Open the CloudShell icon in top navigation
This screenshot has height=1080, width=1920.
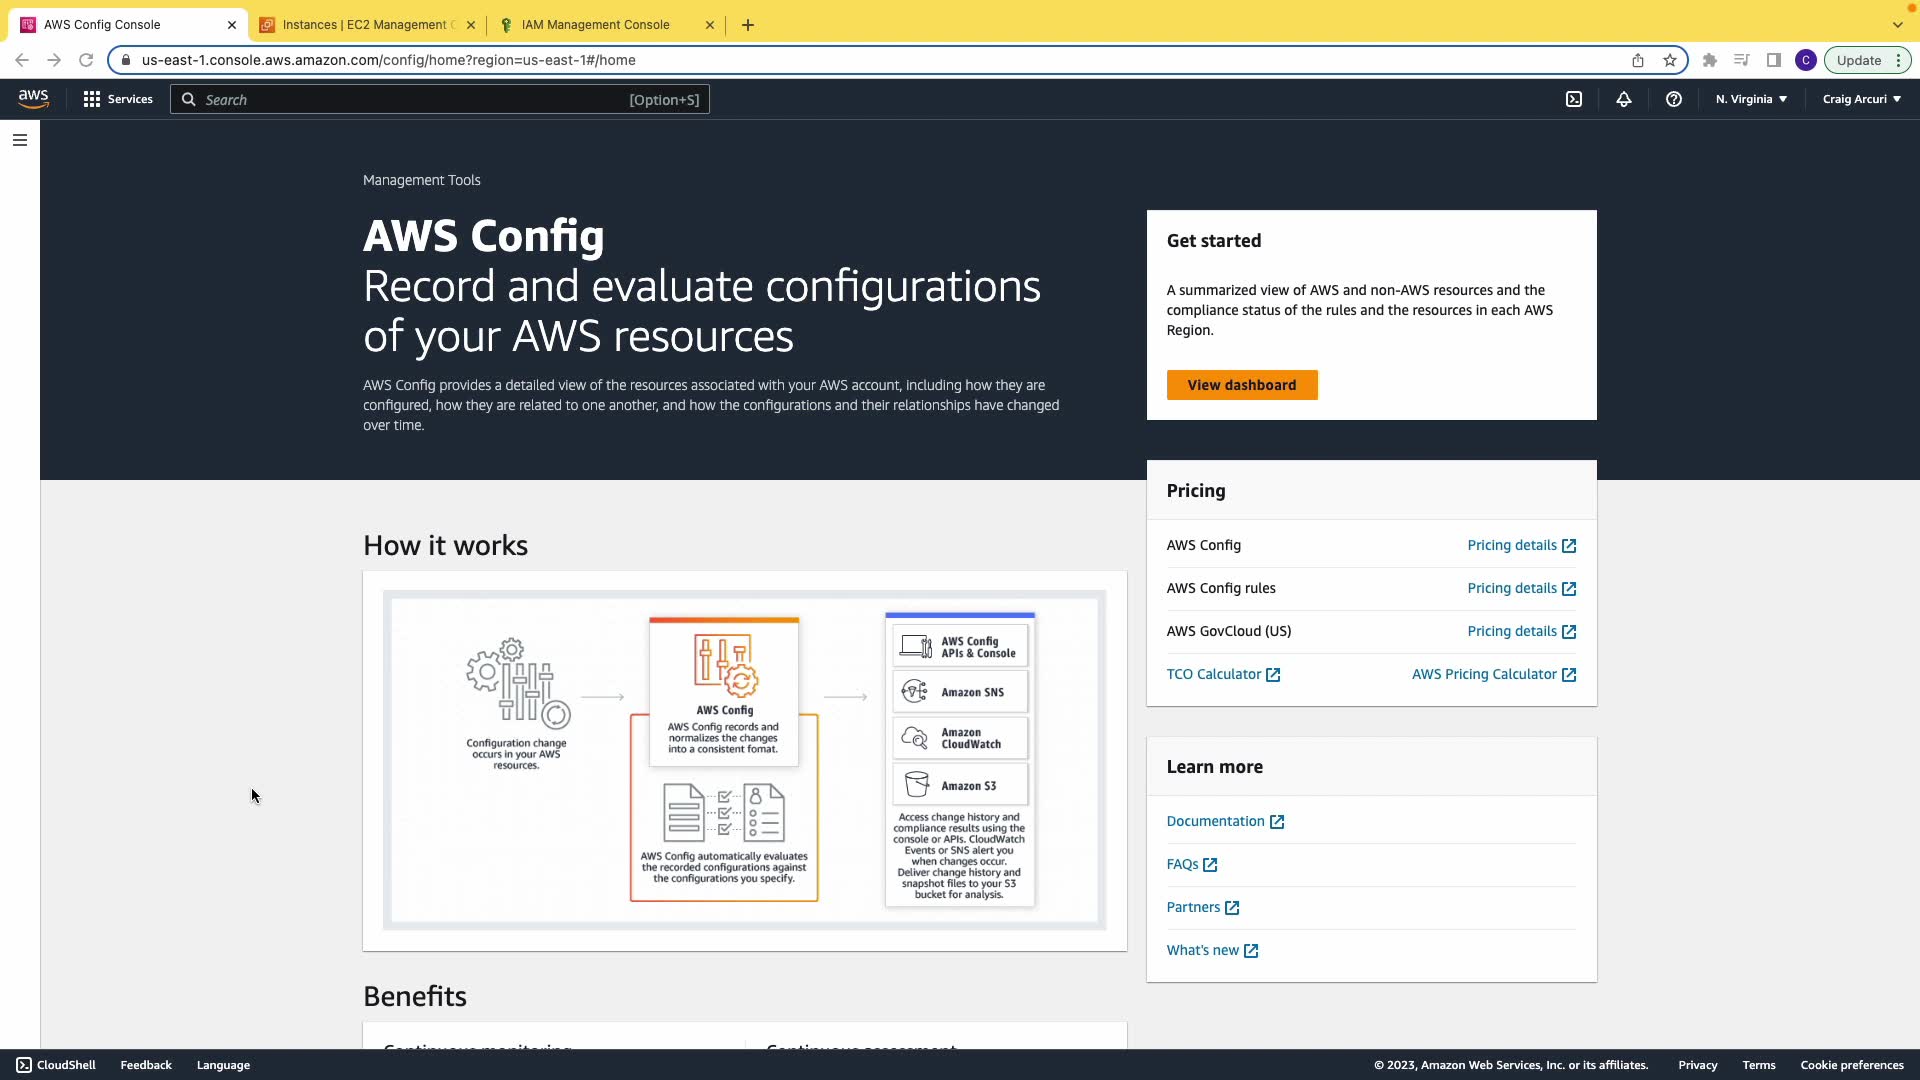[x=1574, y=99]
